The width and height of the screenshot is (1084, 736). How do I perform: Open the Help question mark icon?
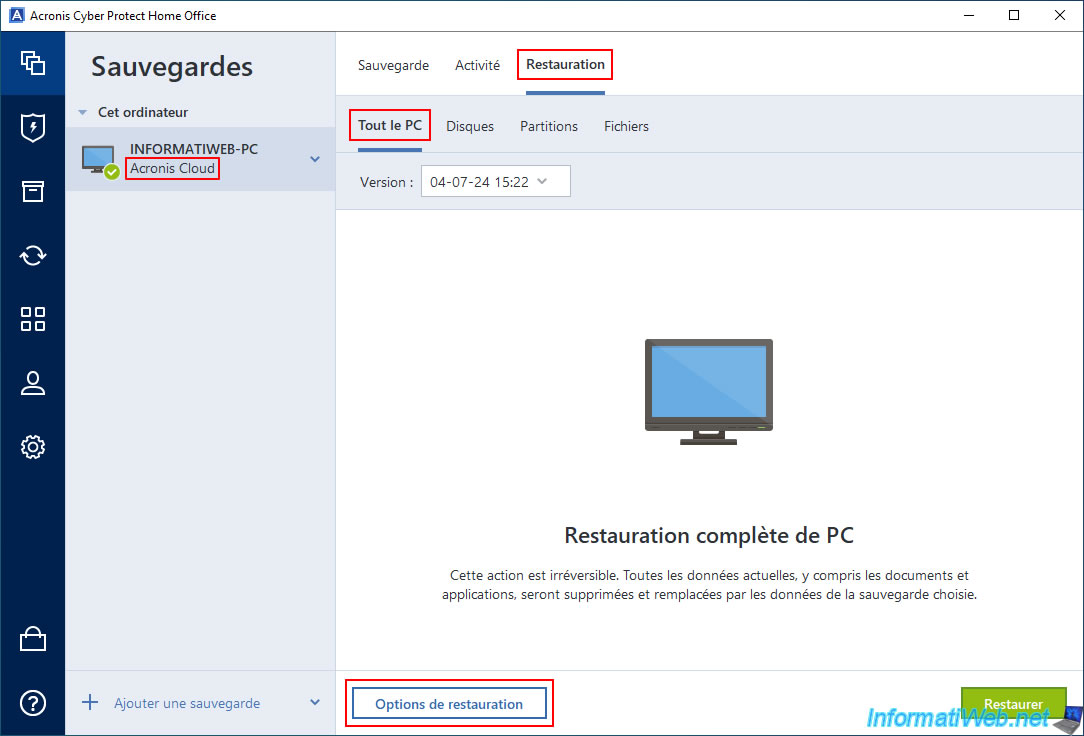coord(32,703)
